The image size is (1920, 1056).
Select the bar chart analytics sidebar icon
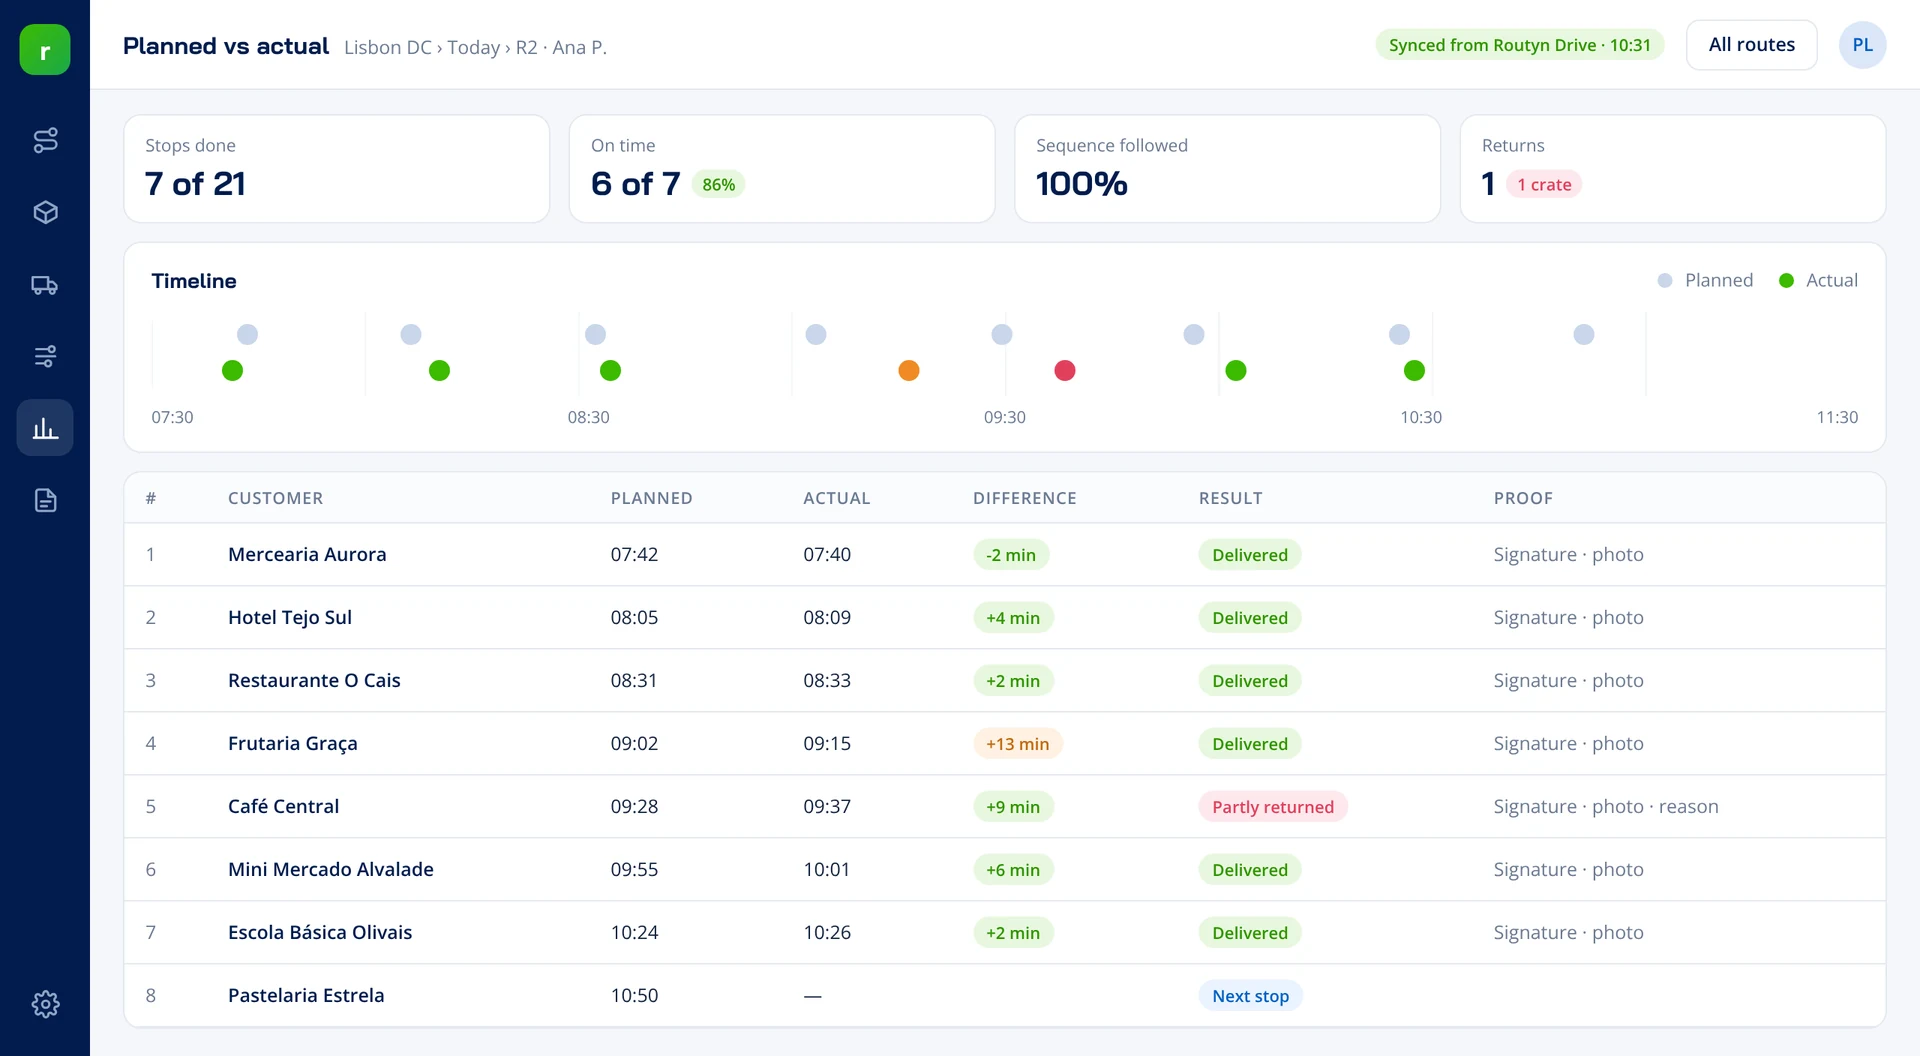pos(45,428)
